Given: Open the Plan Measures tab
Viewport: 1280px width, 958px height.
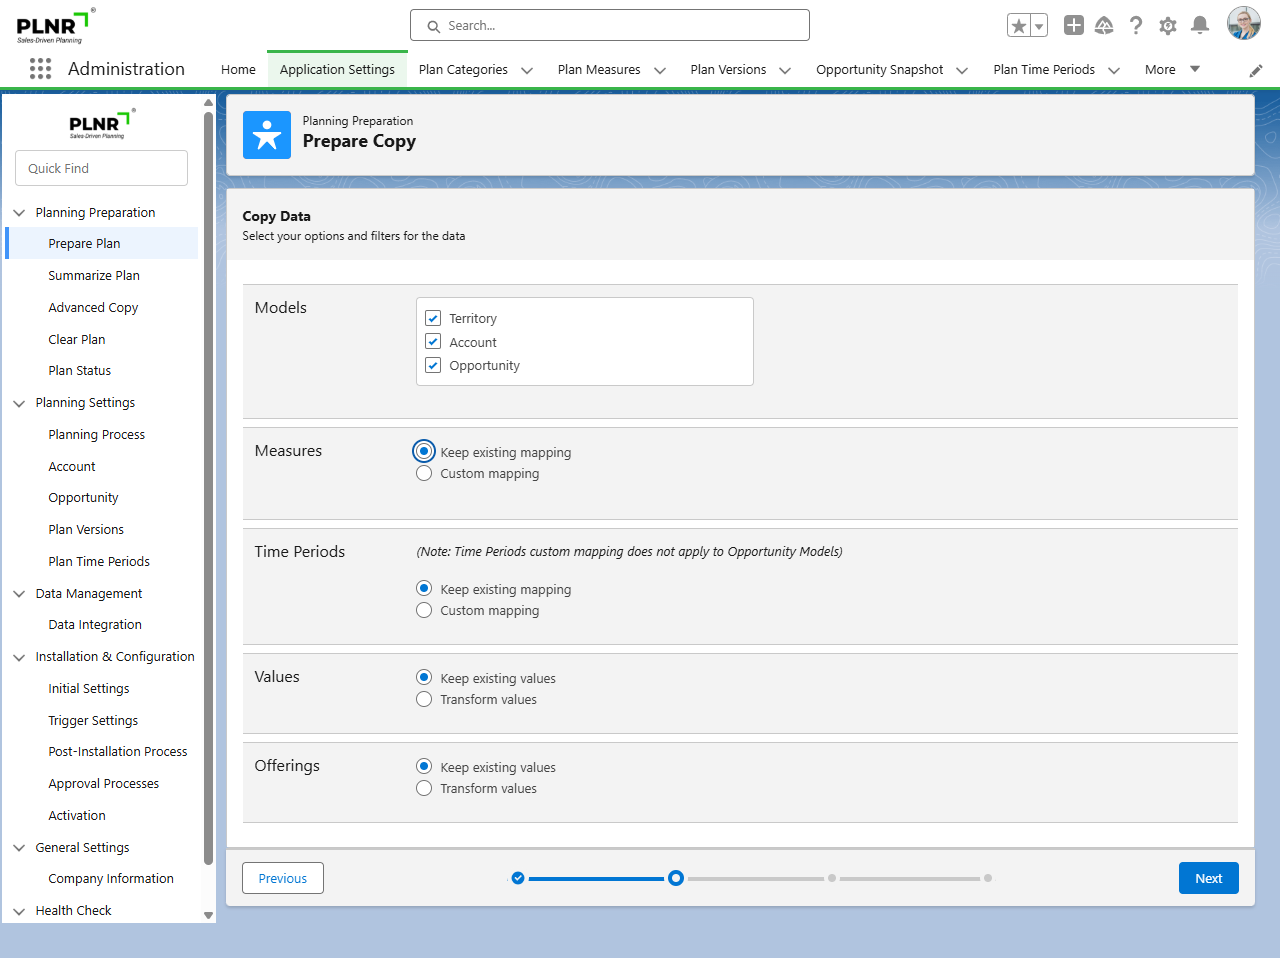Looking at the screenshot, I should pyautogui.click(x=599, y=69).
